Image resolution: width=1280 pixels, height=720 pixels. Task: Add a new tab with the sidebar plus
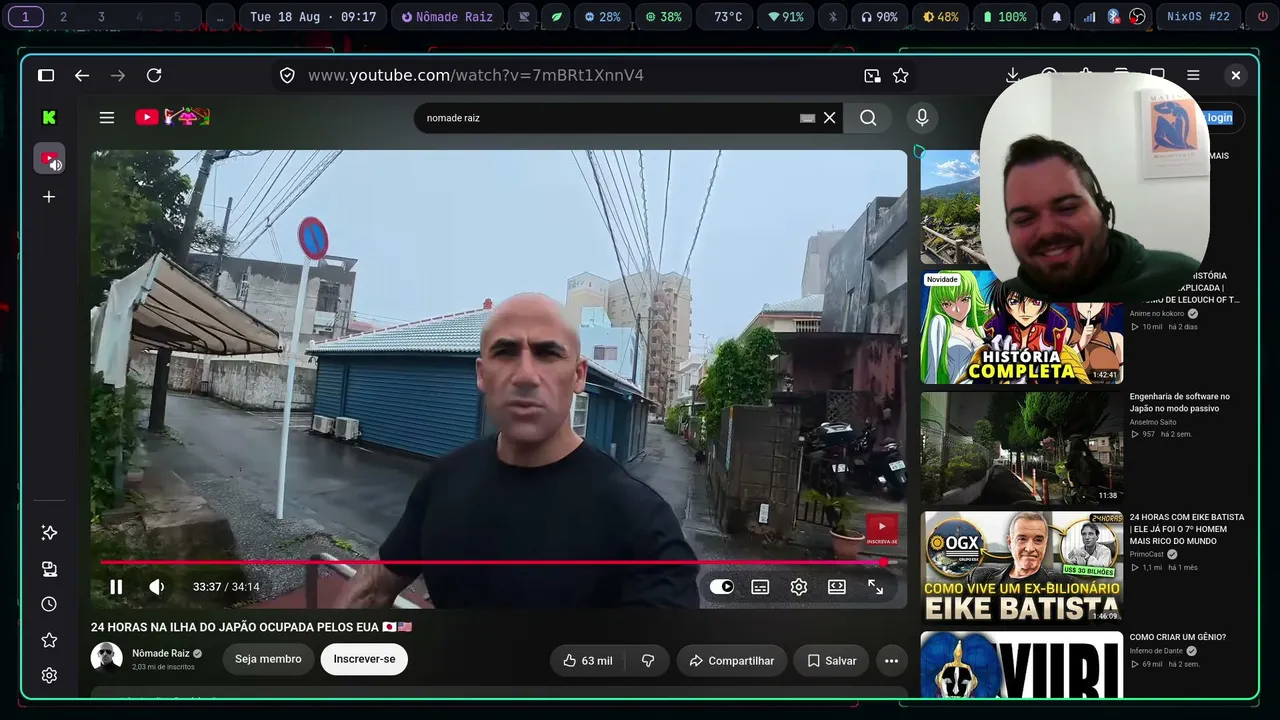pos(49,197)
